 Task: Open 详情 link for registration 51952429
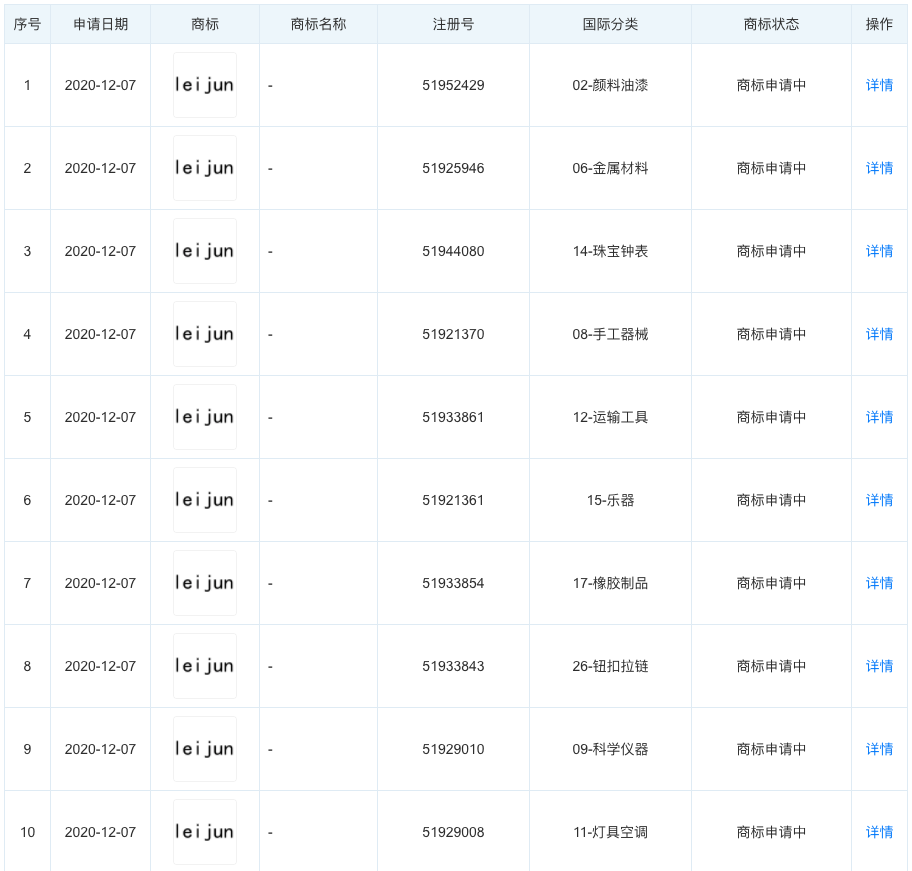[x=879, y=85]
